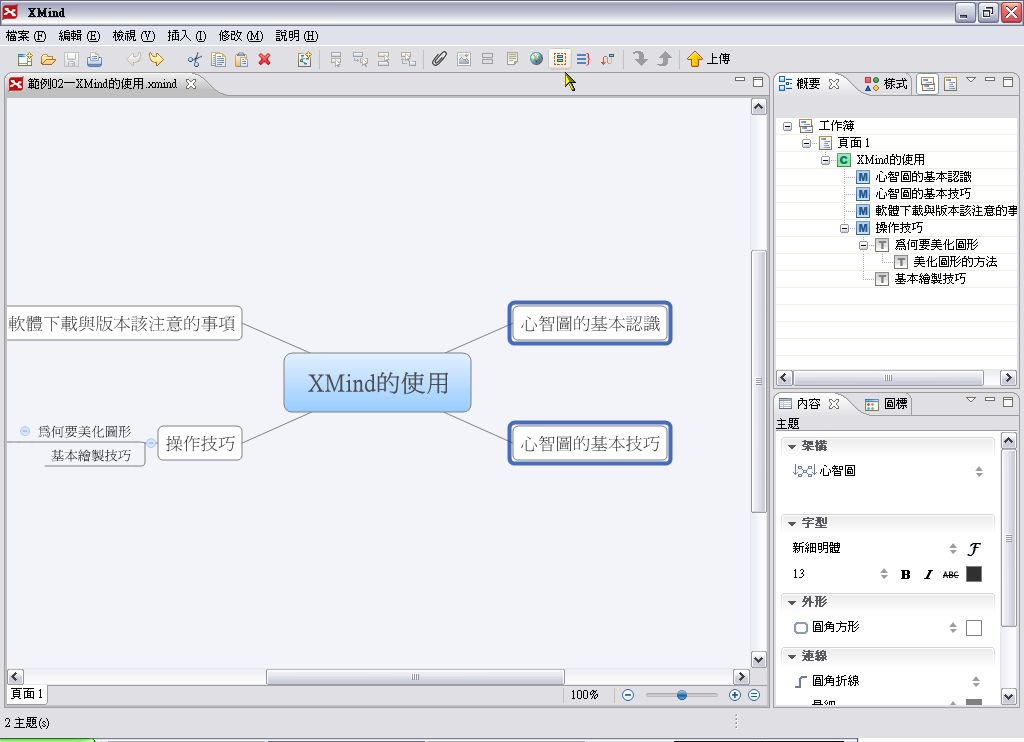The image size is (1024, 742).
Task: Open the 插入 menu
Action: [187, 36]
